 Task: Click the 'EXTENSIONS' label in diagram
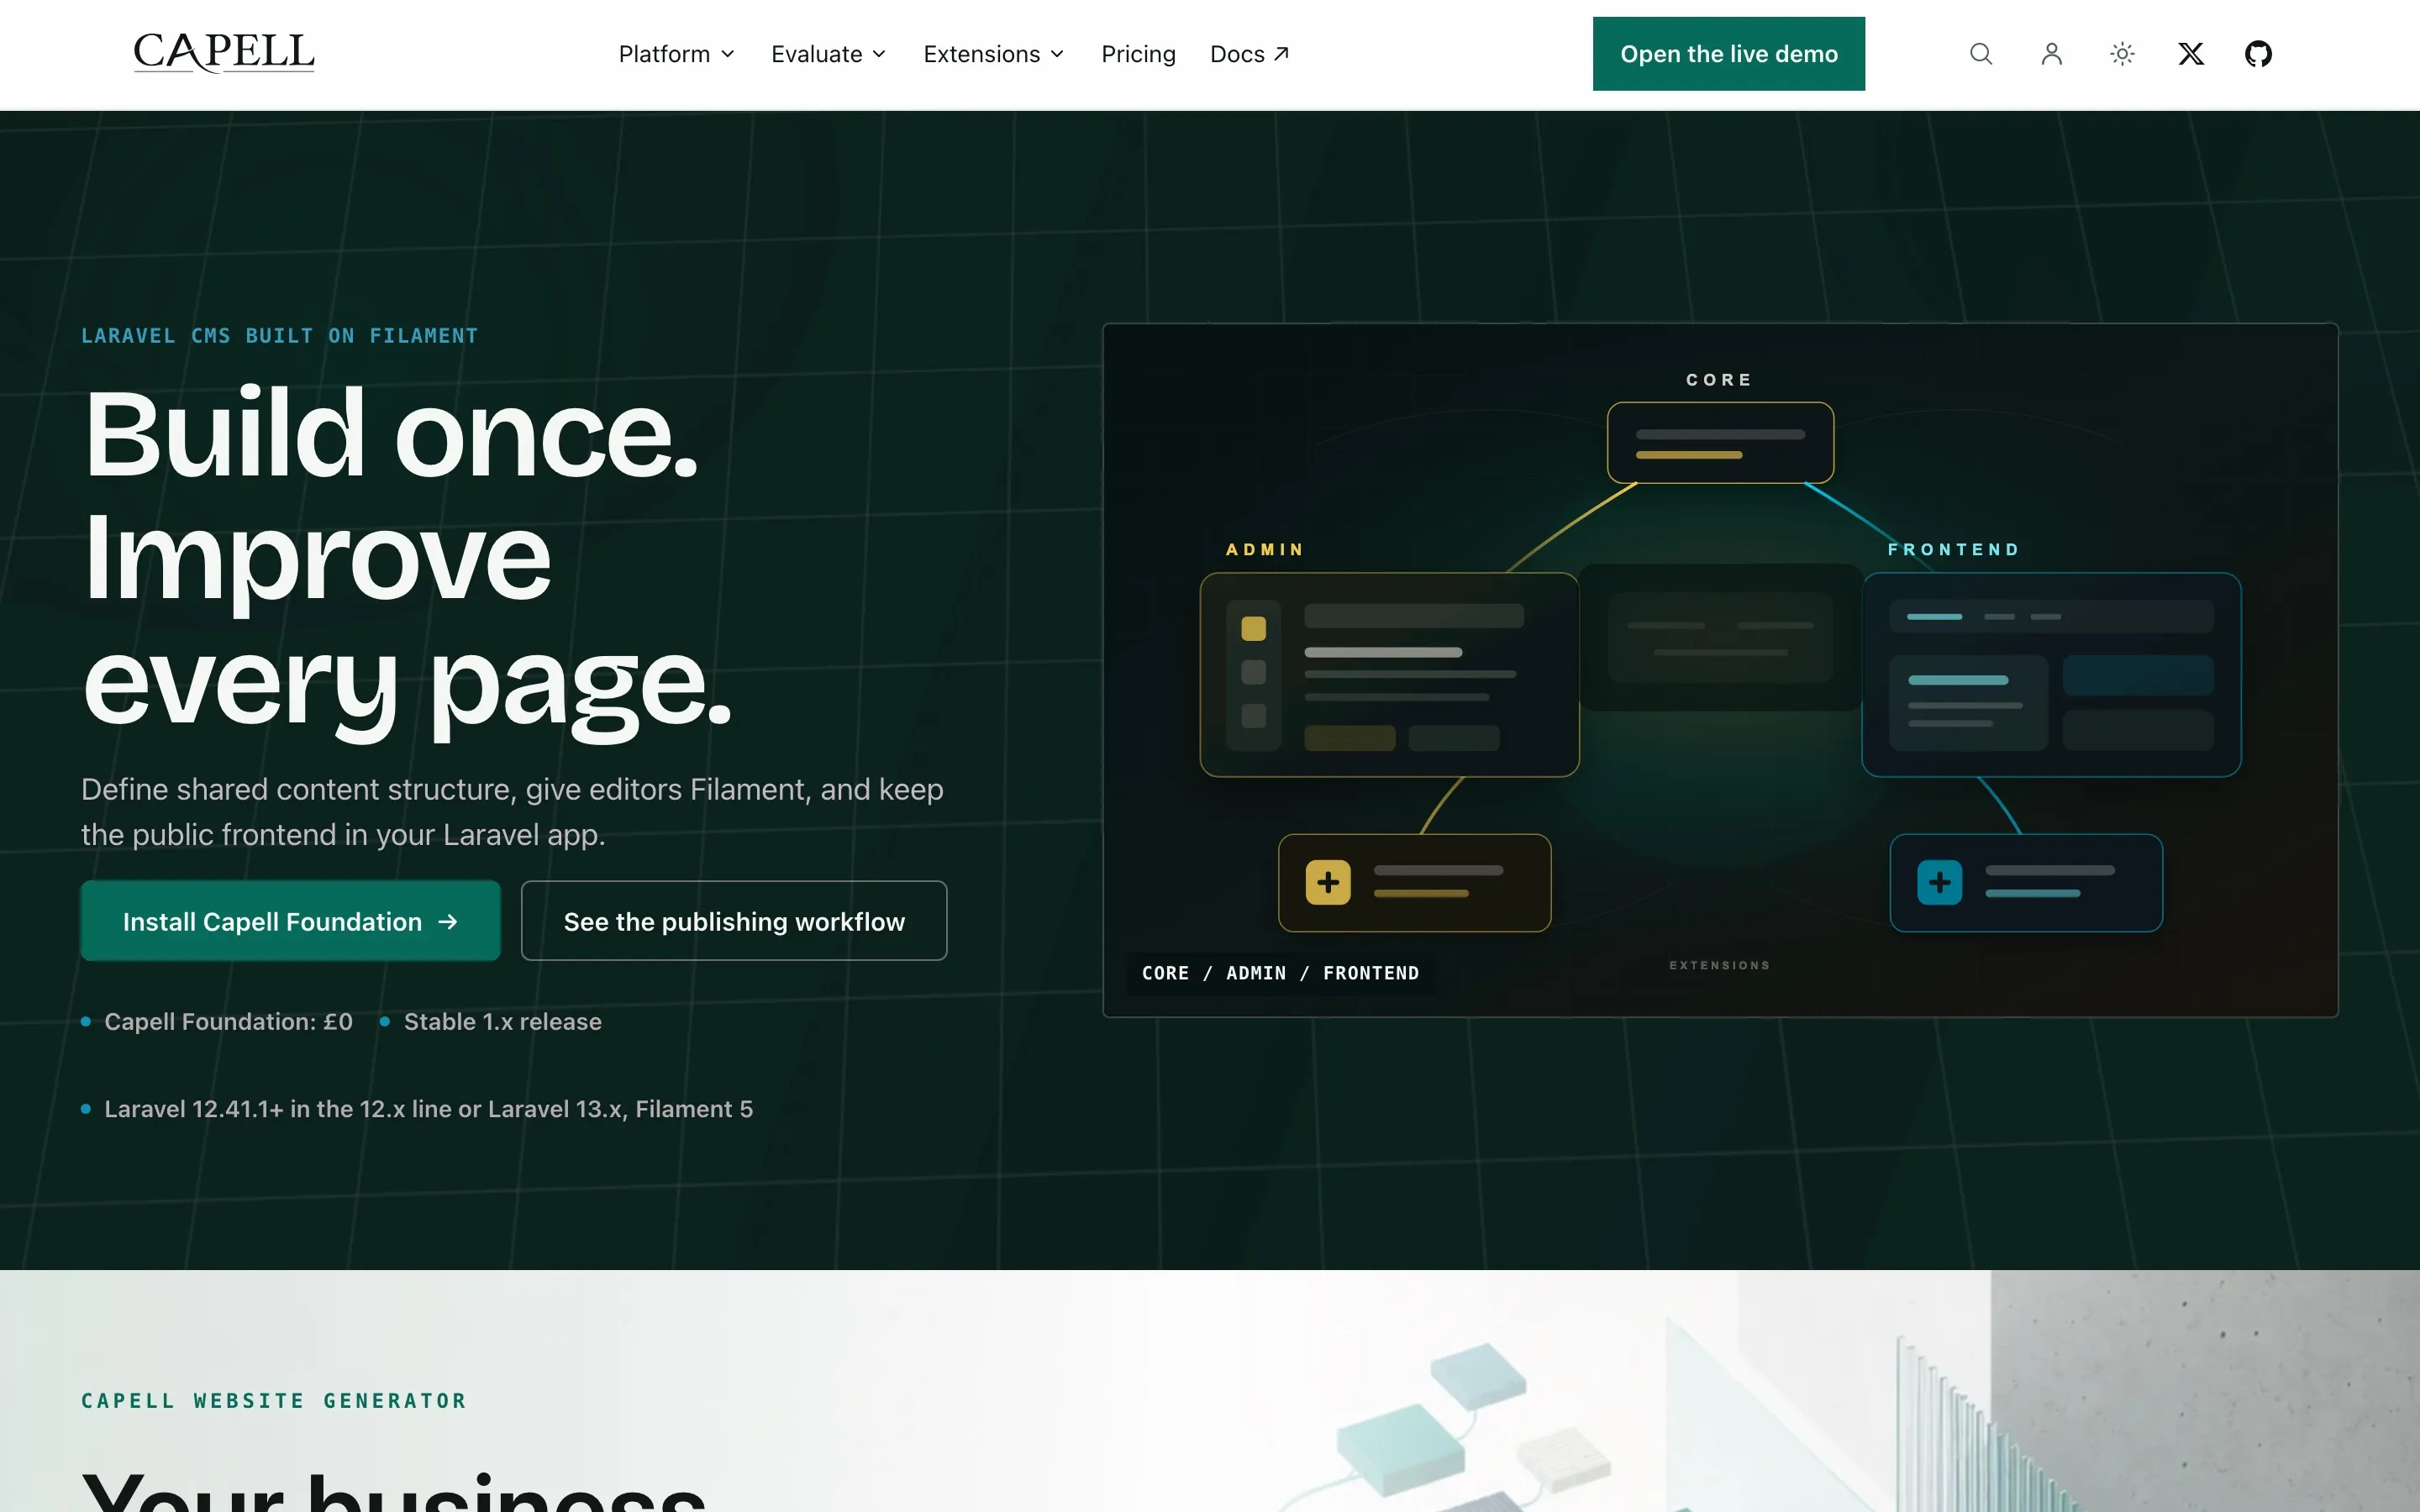tap(1720, 965)
